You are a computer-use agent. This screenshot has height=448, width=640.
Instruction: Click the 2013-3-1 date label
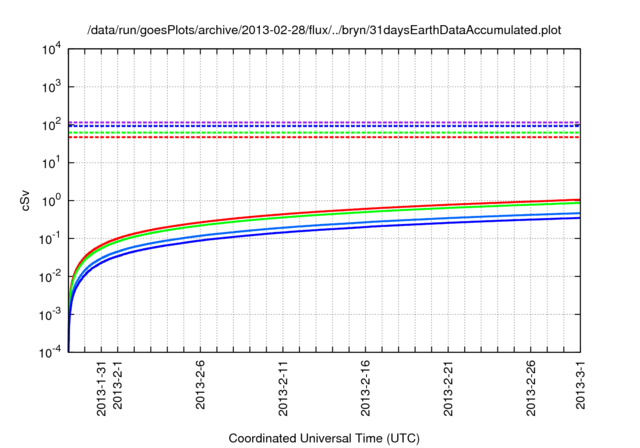580,385
